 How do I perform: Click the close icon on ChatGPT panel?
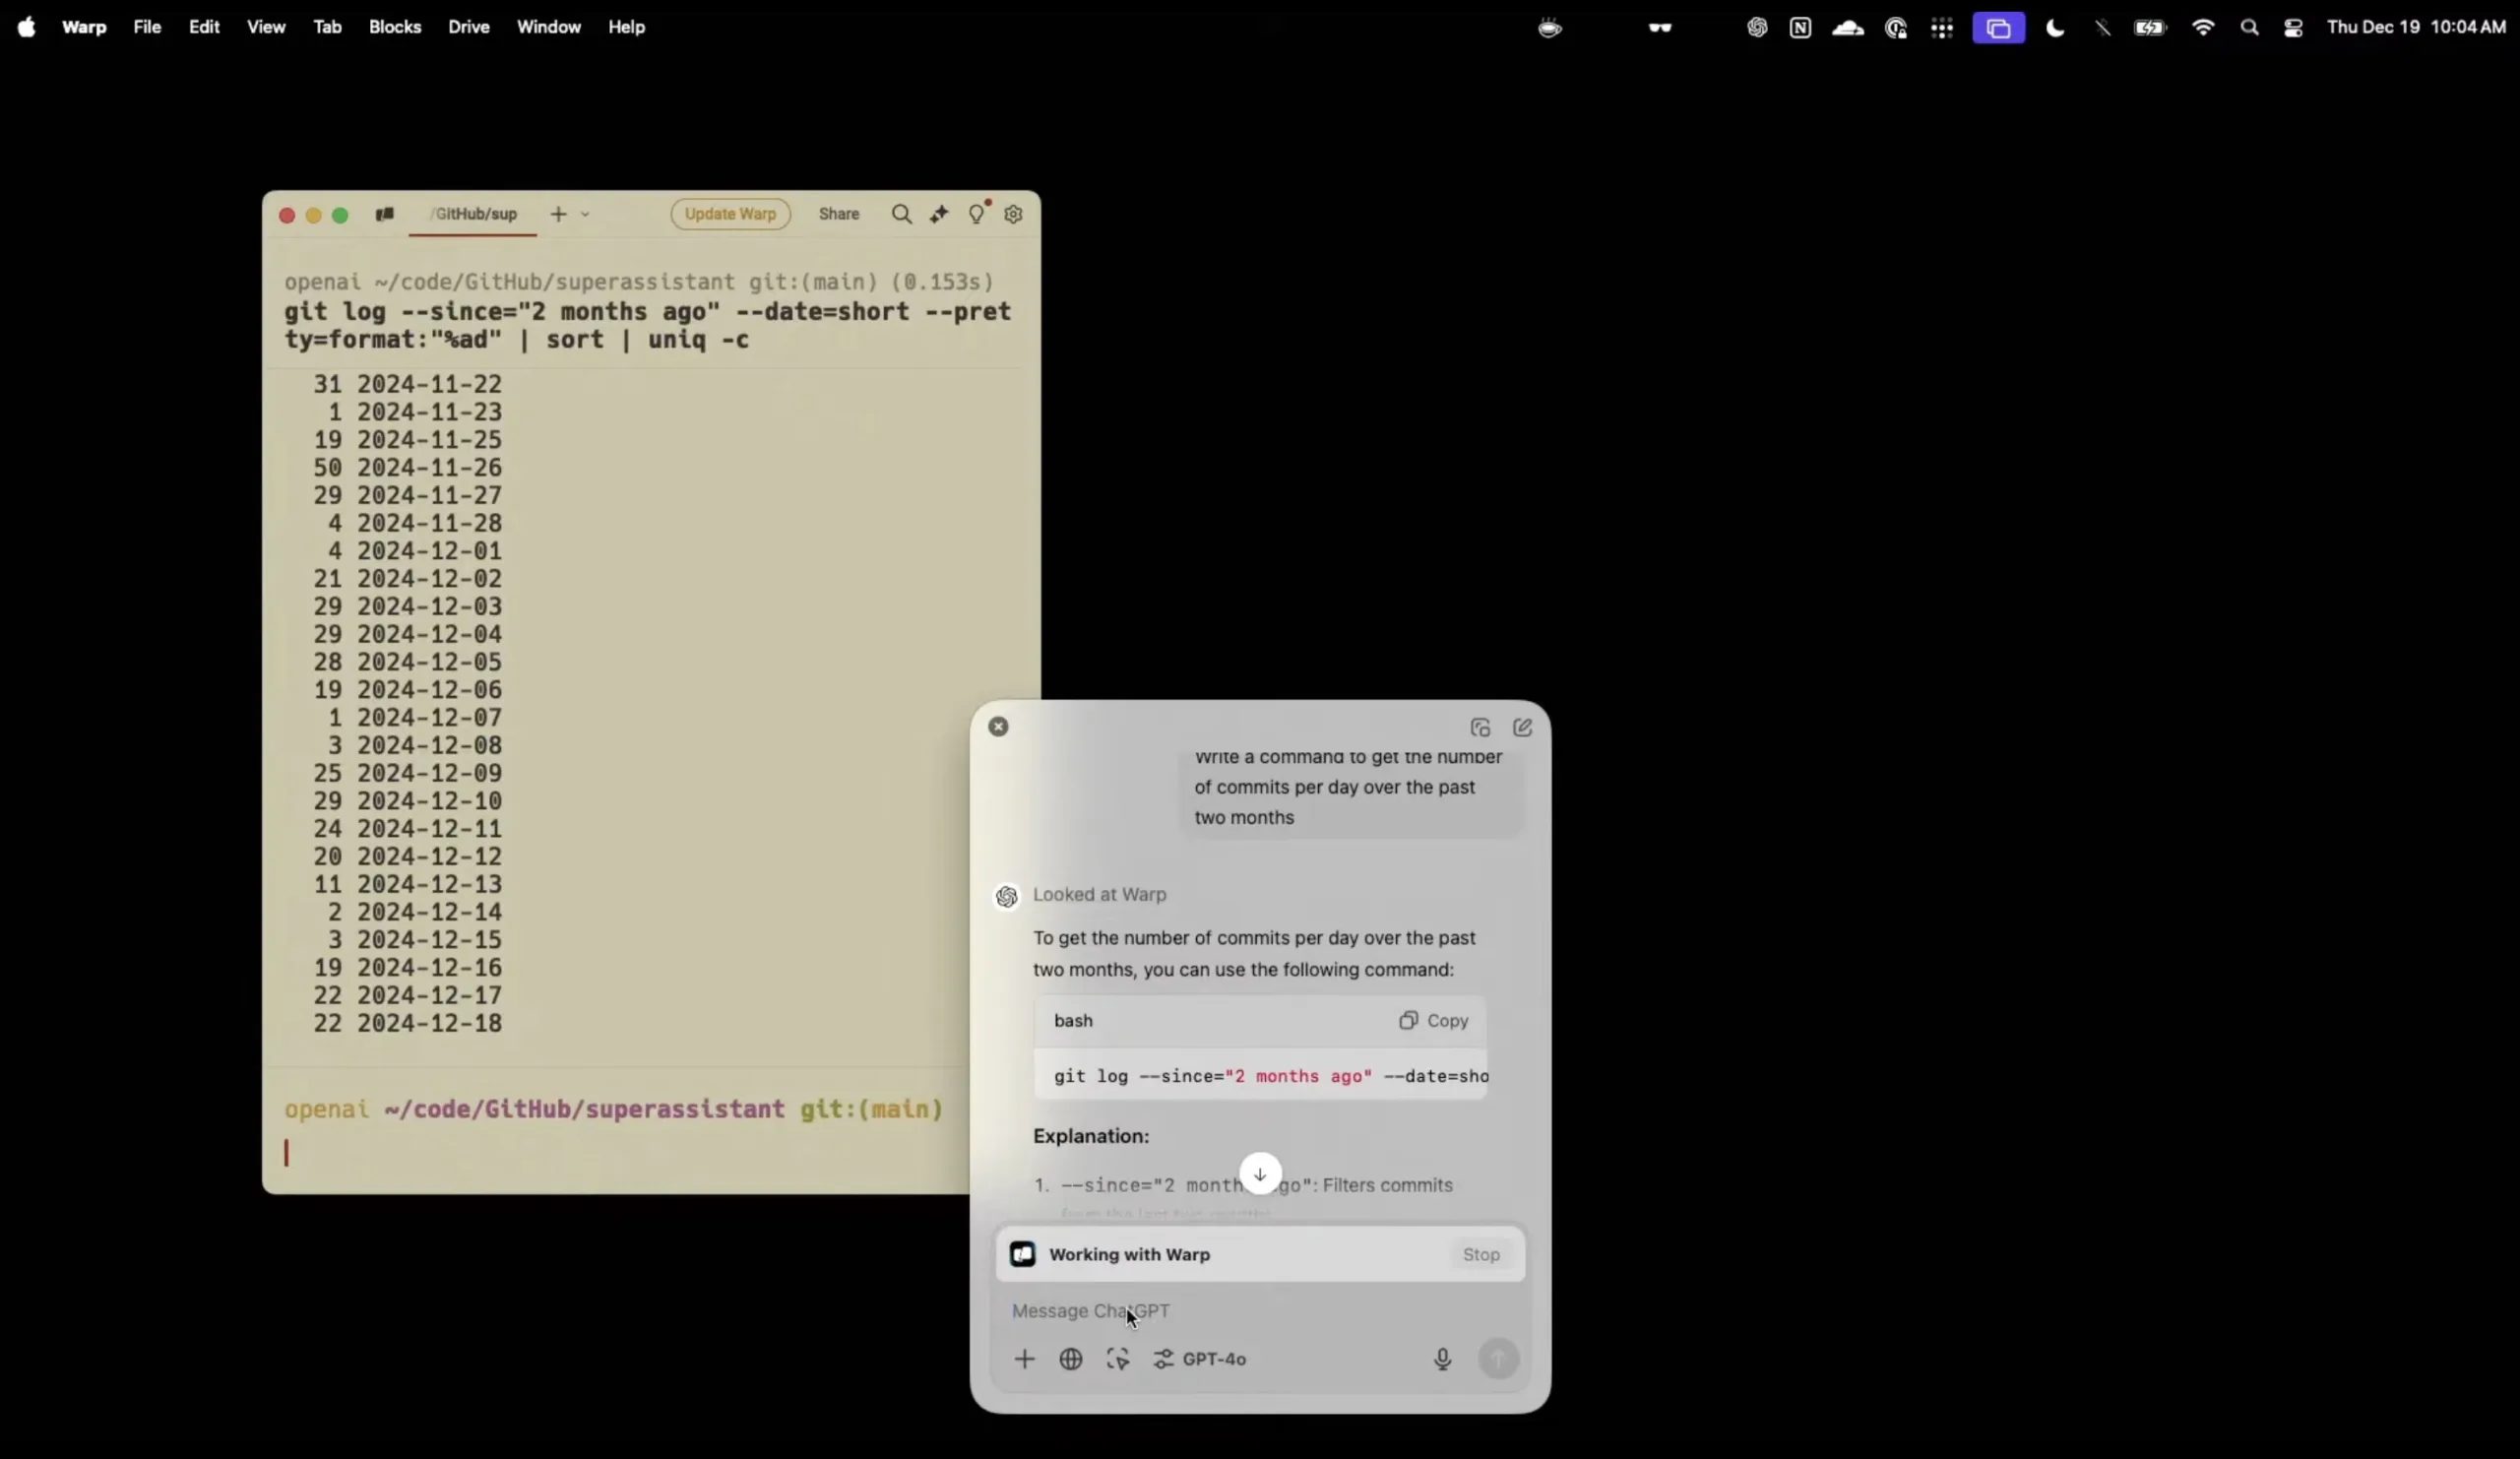998,726
